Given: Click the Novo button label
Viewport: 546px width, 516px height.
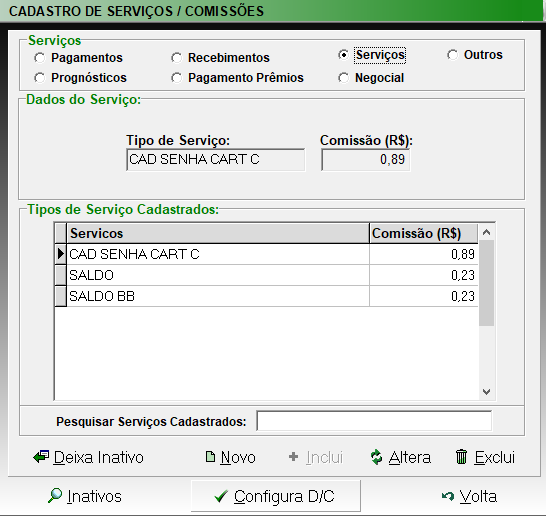Looking at the screenshot, I should [238, 457].
